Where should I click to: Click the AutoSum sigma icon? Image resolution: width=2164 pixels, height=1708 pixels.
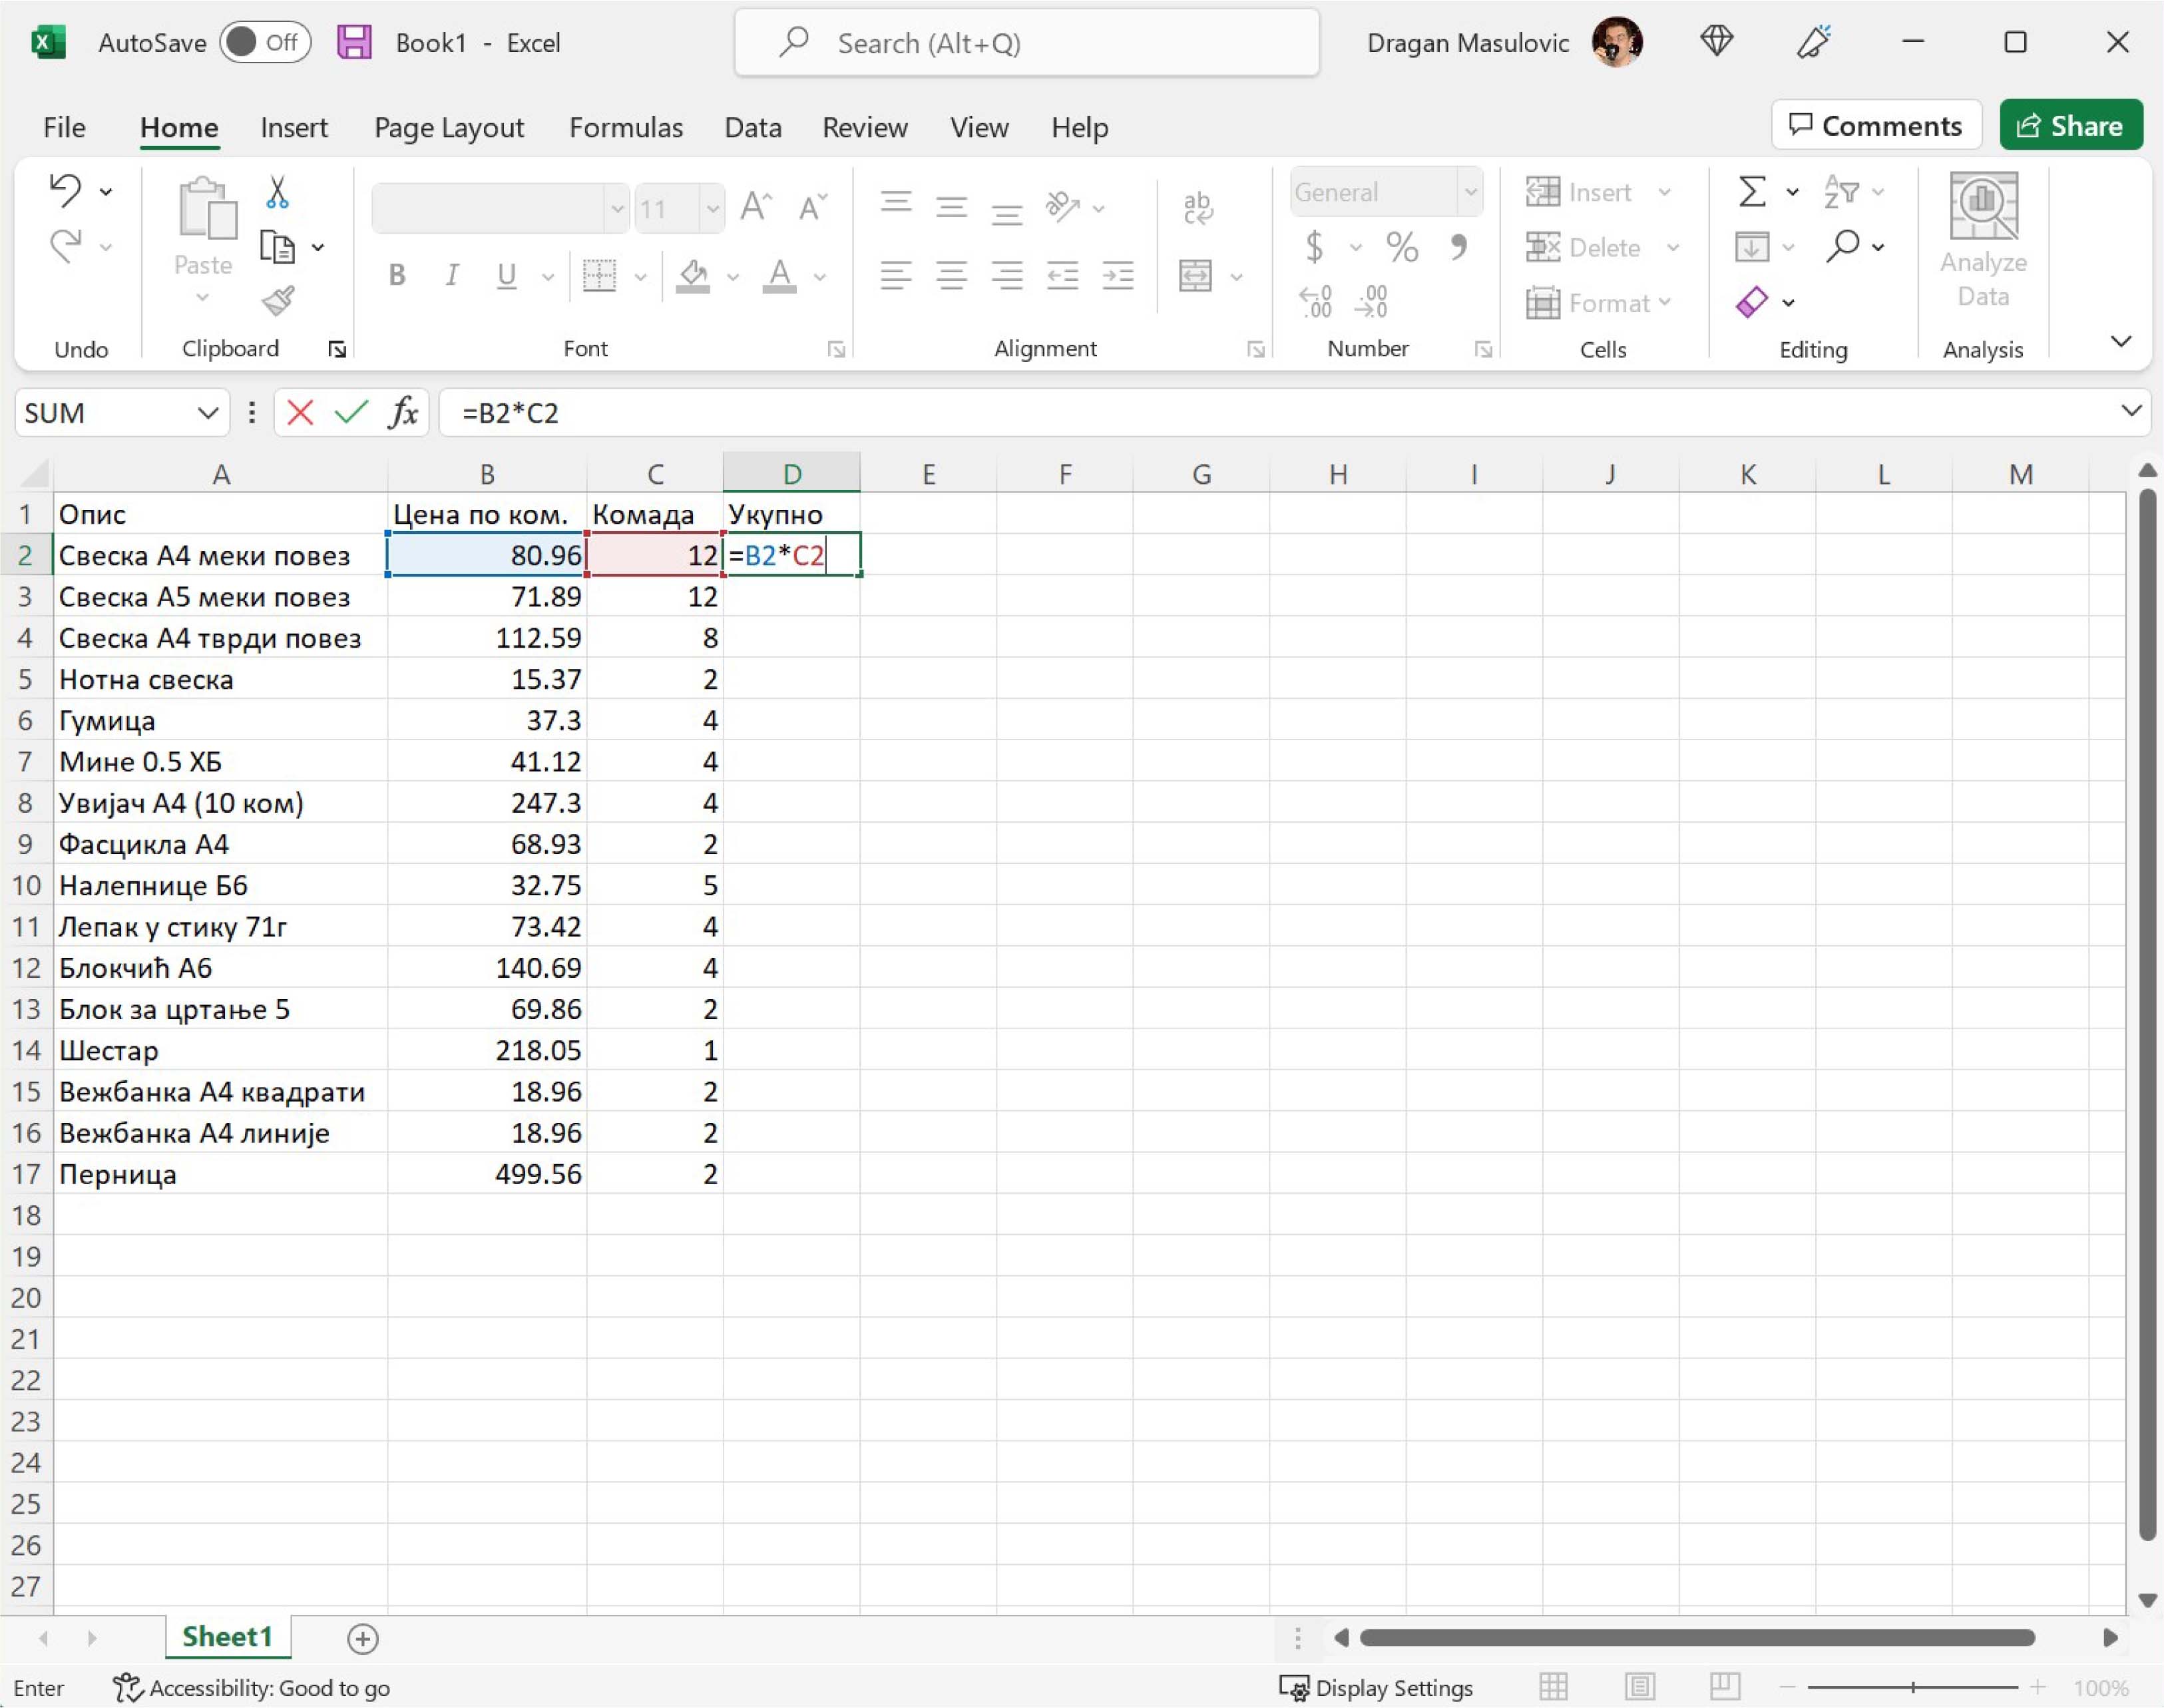tap(1752, 191)
